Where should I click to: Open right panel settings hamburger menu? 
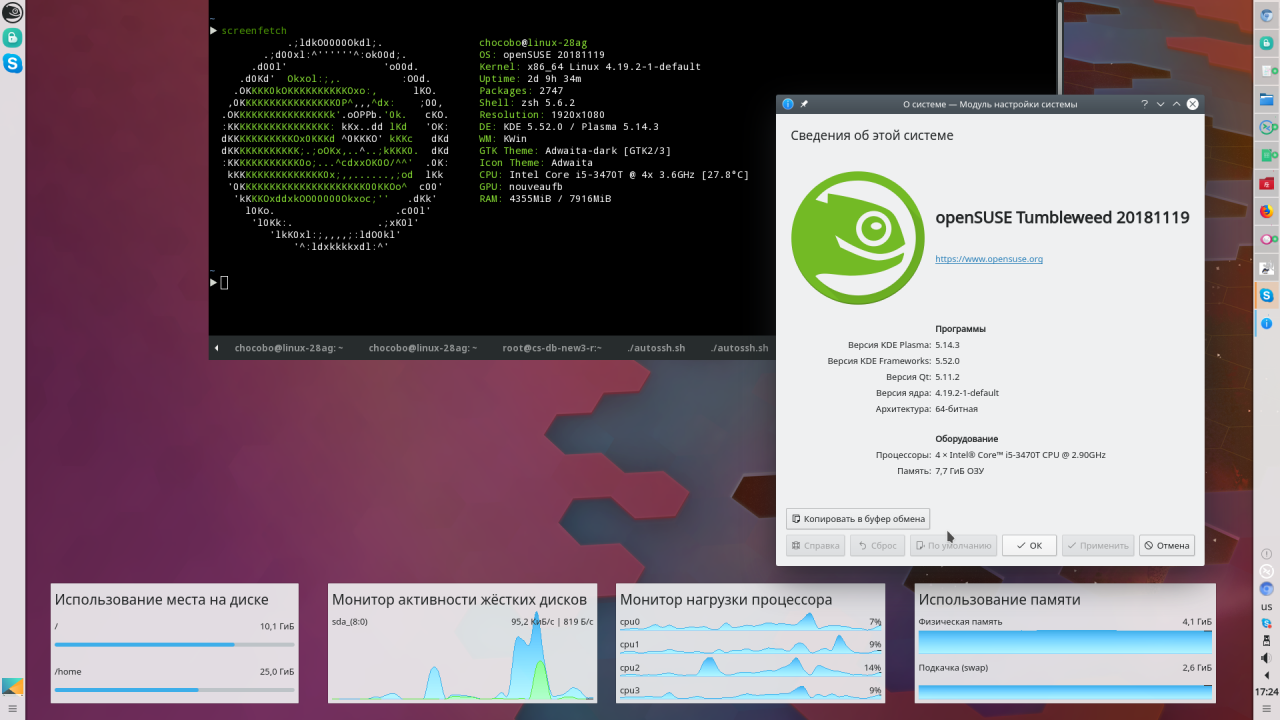1266,710
